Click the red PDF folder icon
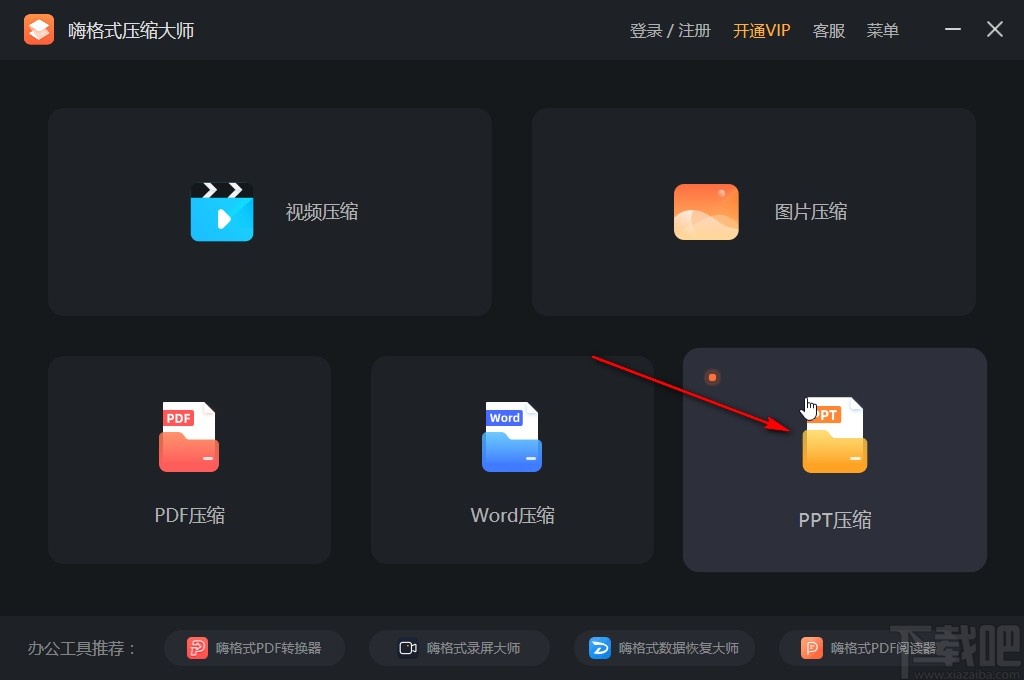The height and width of the screenshot is (680, 1024). tap(189, 437)
